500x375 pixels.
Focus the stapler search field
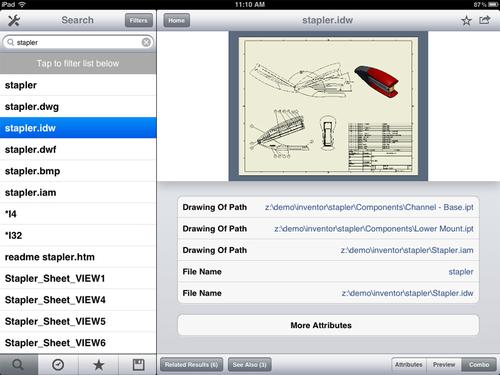(78, 42)
